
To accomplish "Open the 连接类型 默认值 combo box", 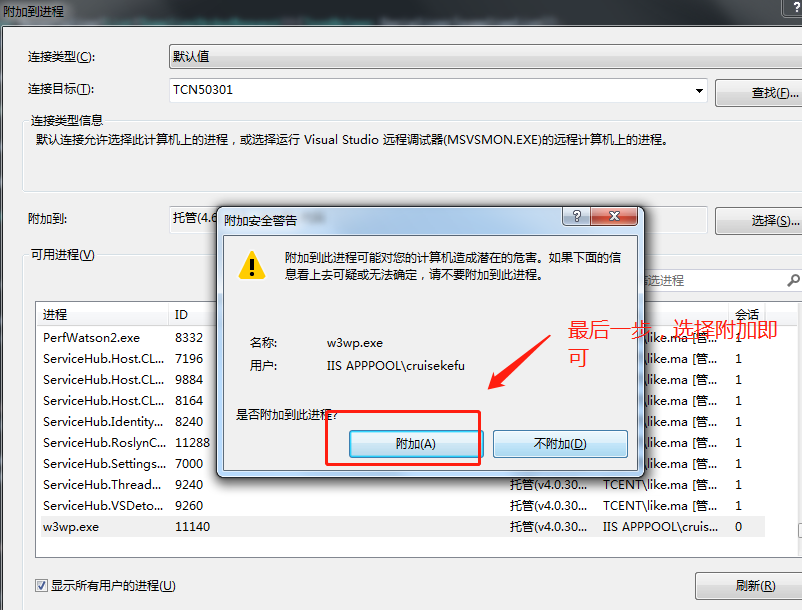I will click(485, 57).
